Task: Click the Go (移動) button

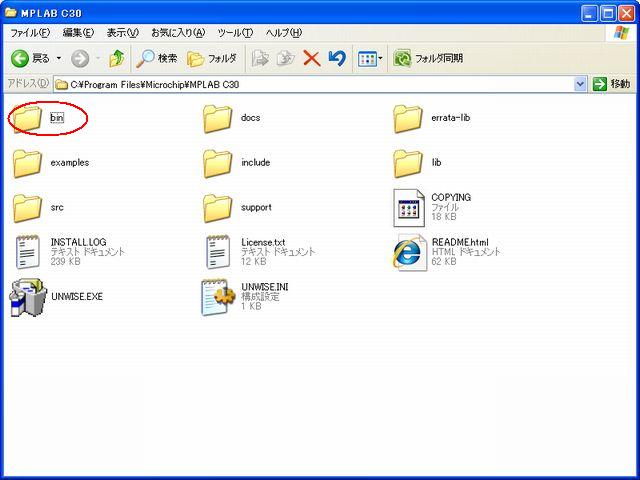Action: (x=611, y=84)
